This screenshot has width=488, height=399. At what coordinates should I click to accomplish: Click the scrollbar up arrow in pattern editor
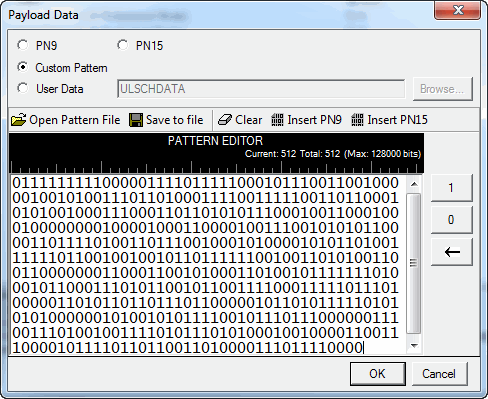click(414, 184)
